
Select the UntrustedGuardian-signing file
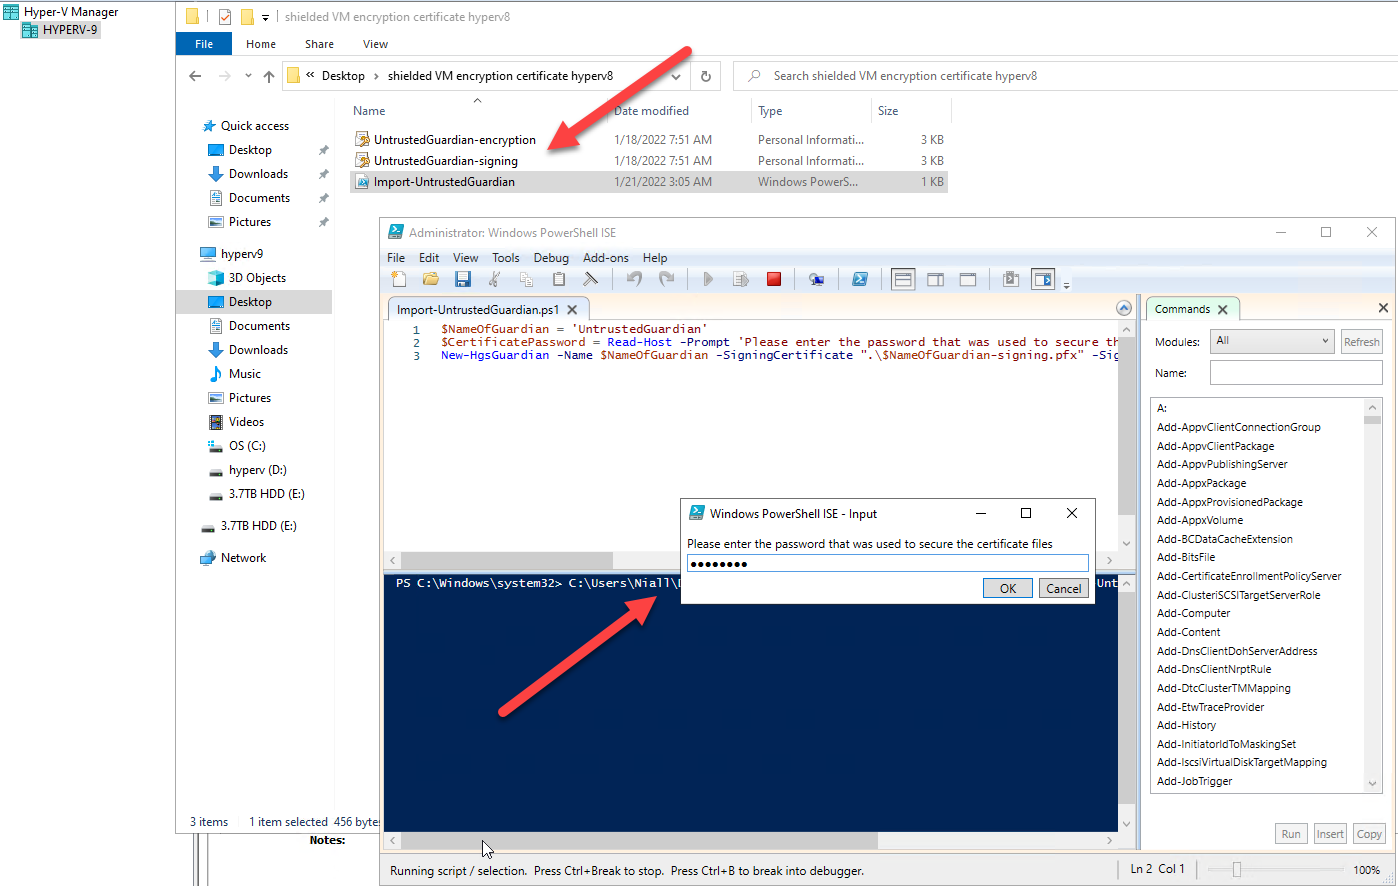point(446,160)
